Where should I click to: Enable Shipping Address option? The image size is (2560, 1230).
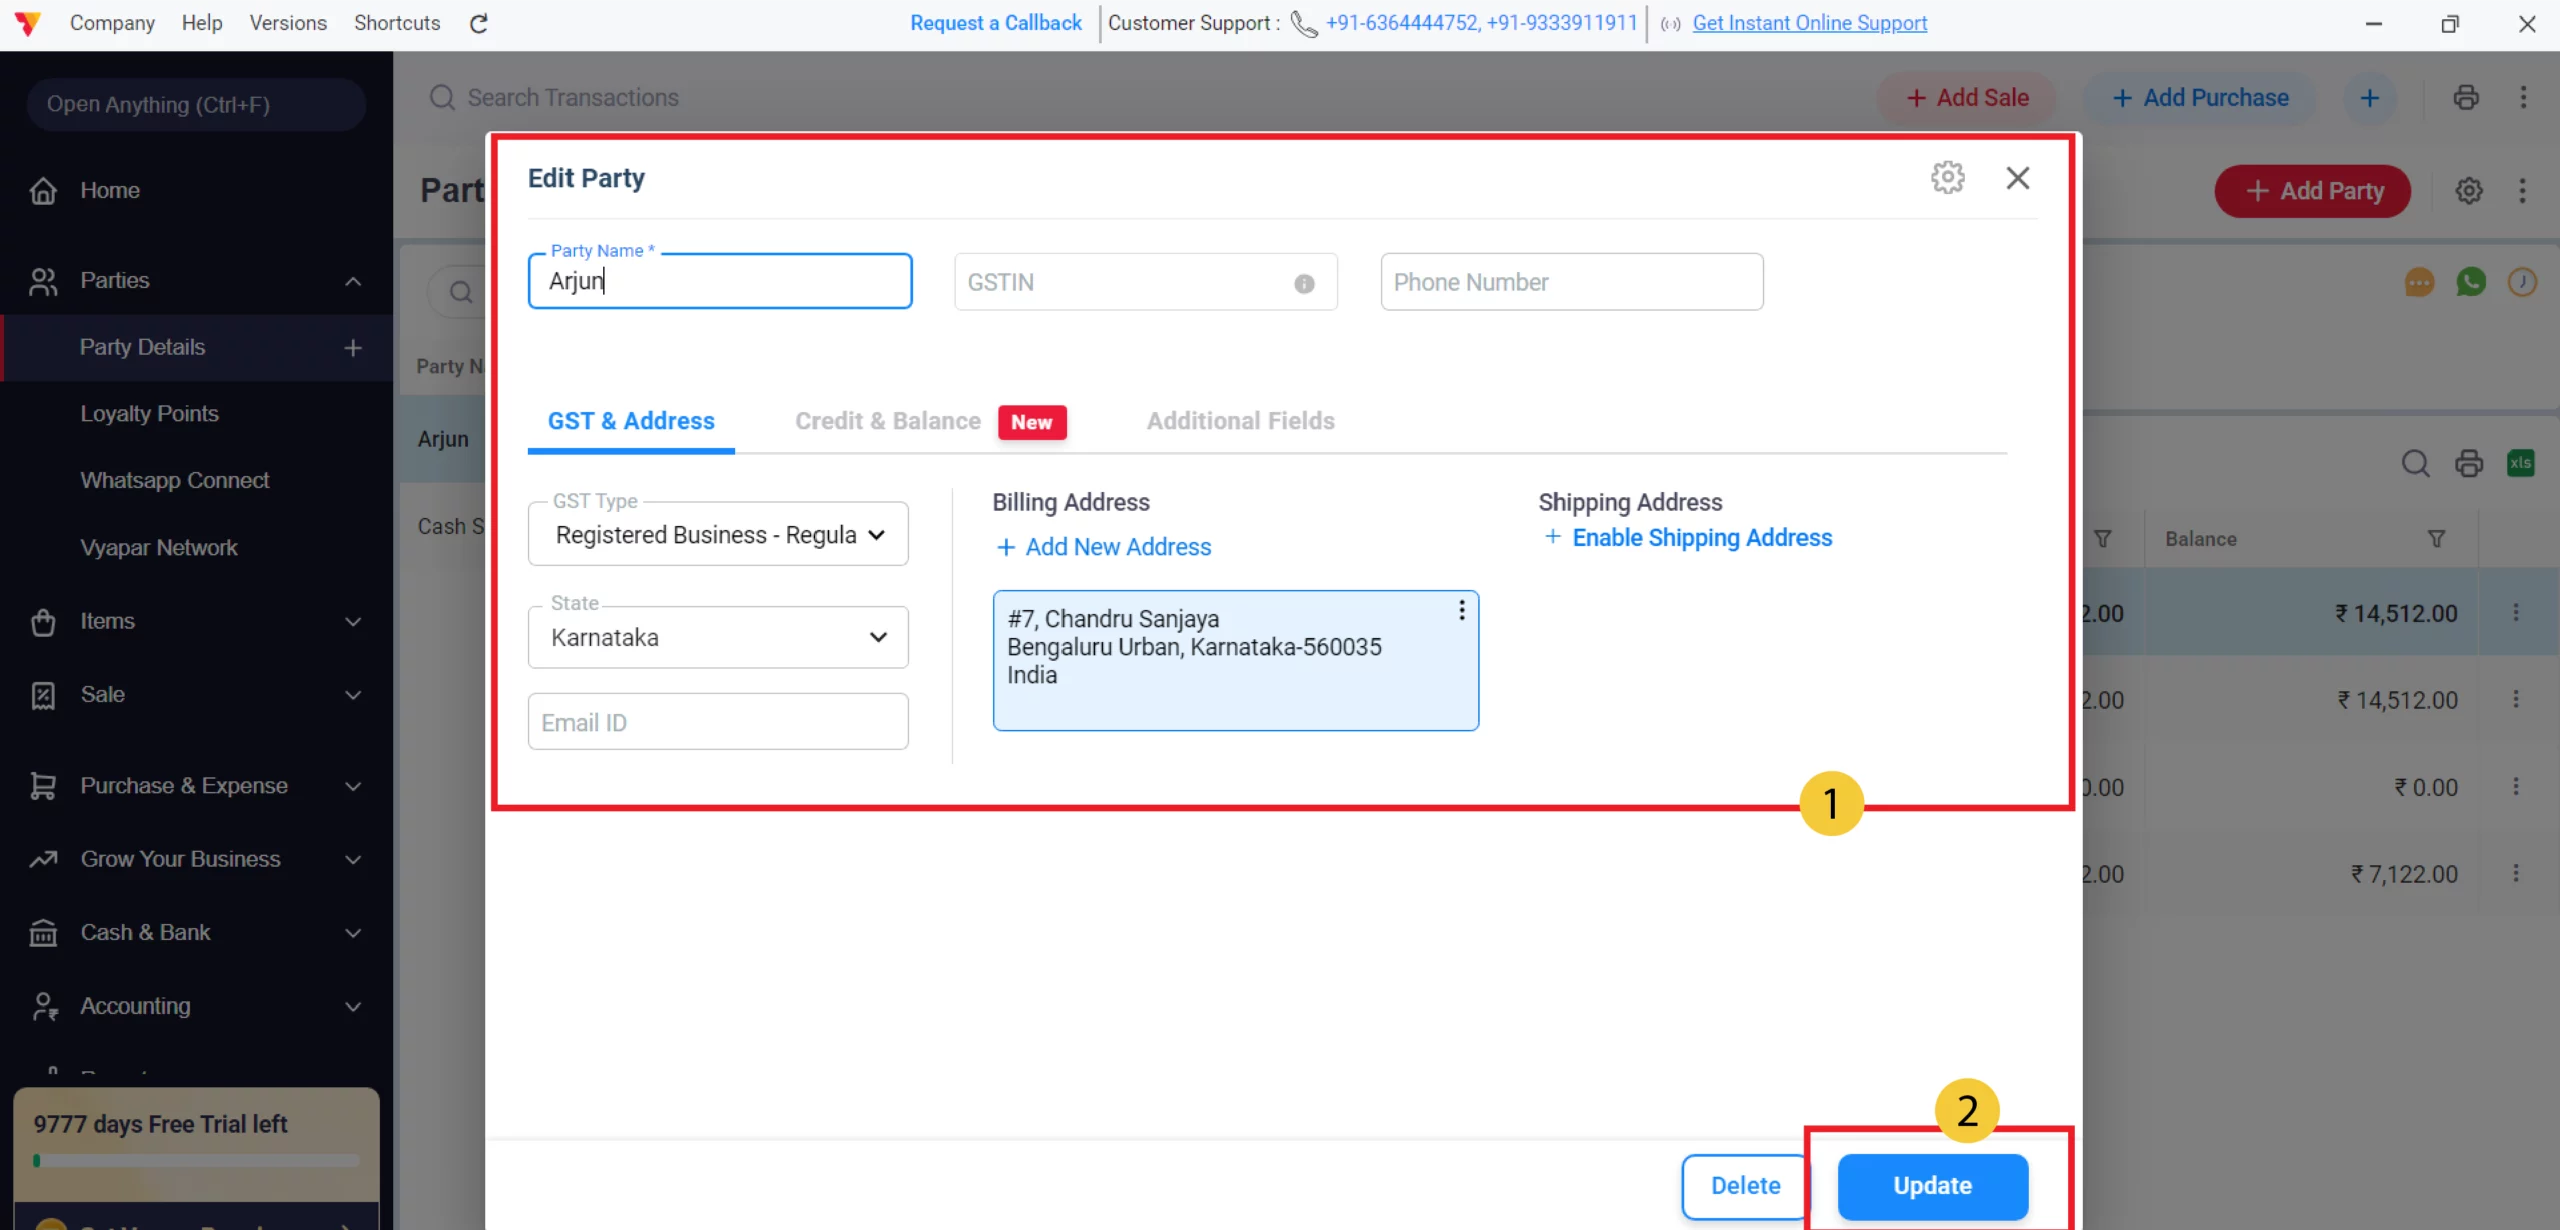[1701, 538]
